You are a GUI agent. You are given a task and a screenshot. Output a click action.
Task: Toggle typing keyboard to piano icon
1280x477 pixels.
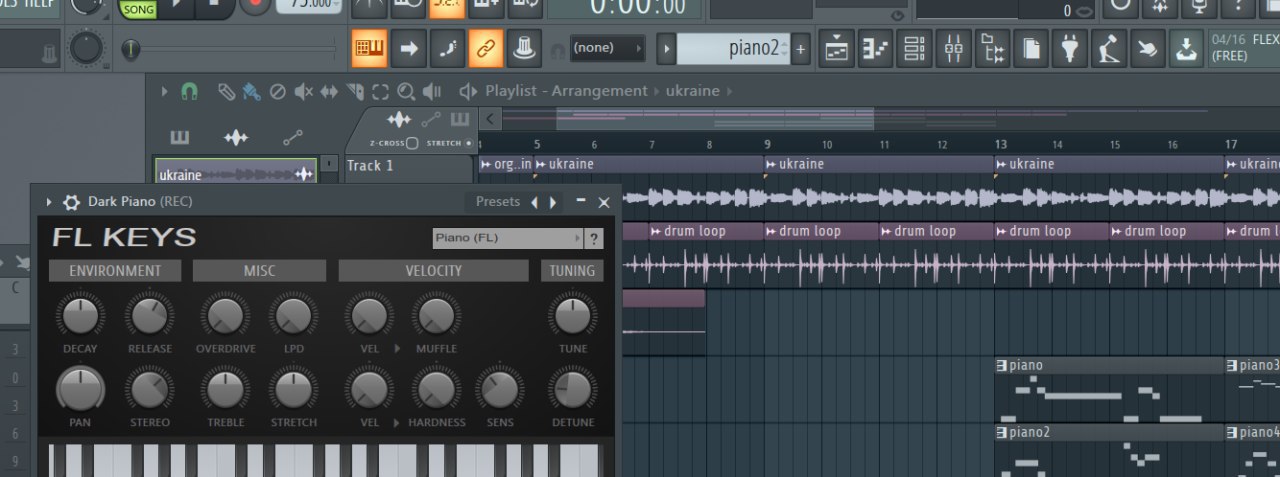pyautogui.click(x=369, y=48)
